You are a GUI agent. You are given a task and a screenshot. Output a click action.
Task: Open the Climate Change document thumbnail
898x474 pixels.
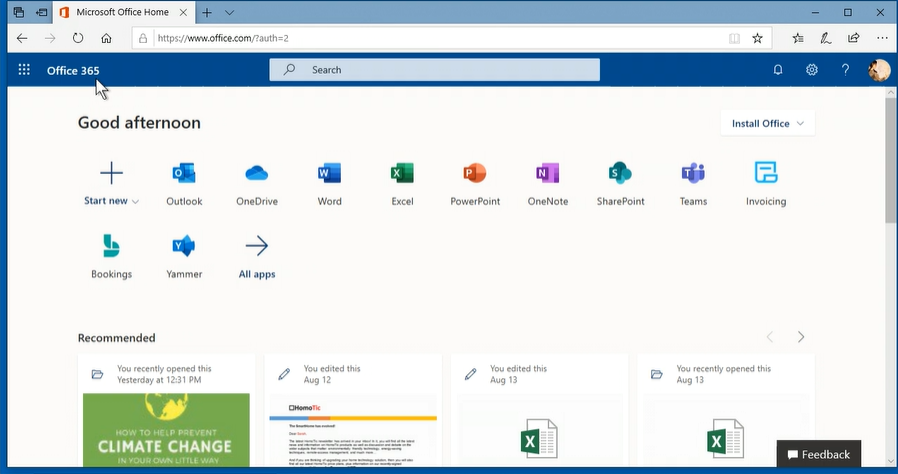(x=166, y=430)
